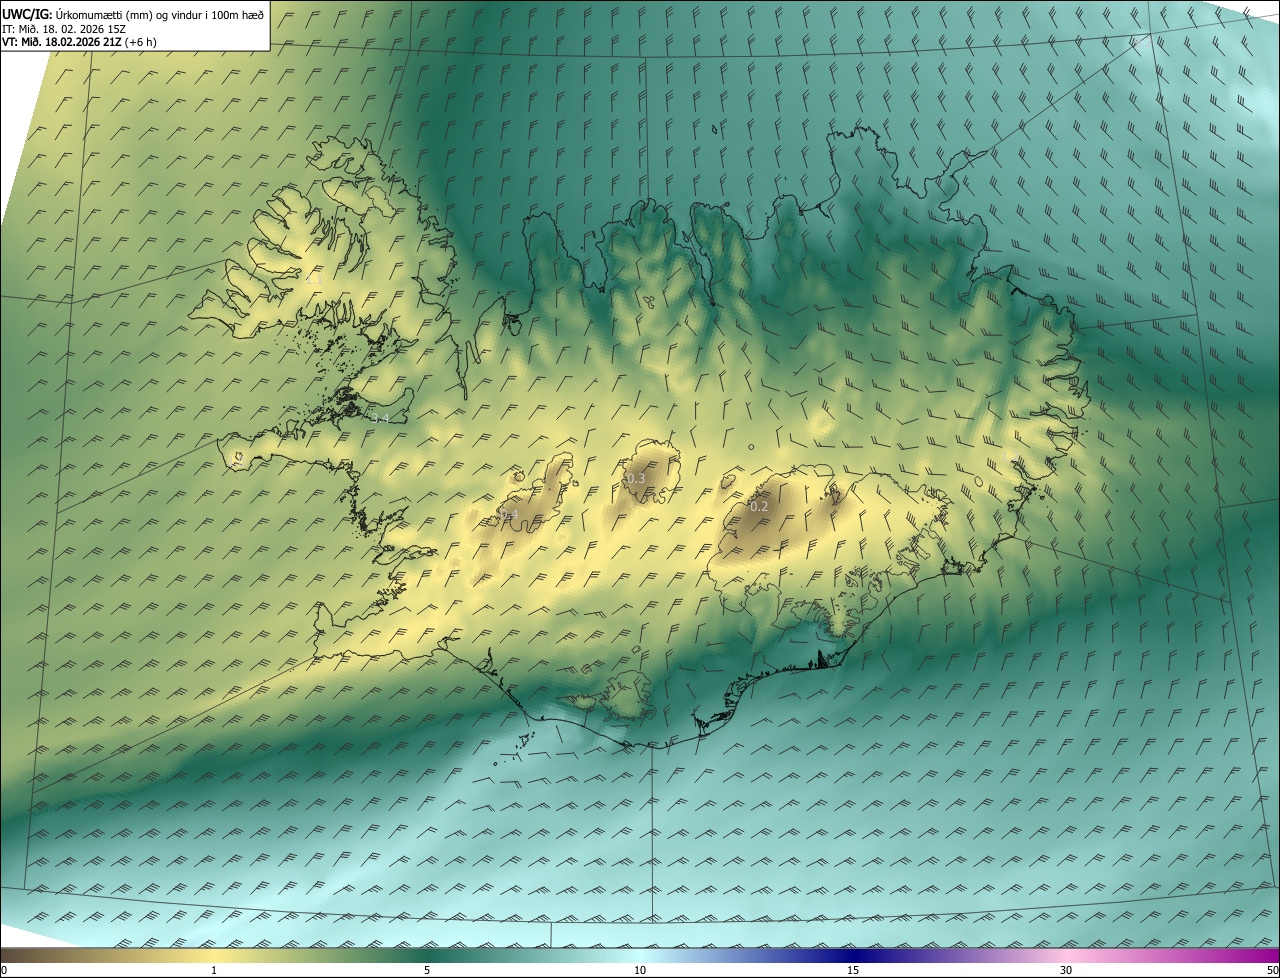Click the "UWC/IG:" title label

[27, 14]
